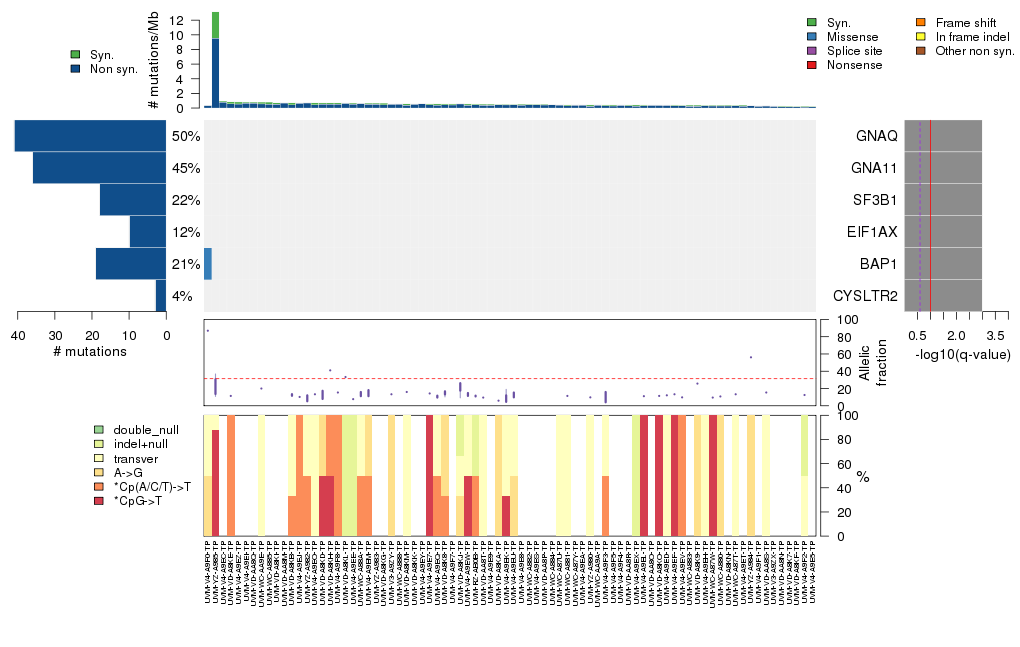Click the 45% label beside GNA11 row
Image resolution: width=1020 pixels, height=647 pixels.
186,168
